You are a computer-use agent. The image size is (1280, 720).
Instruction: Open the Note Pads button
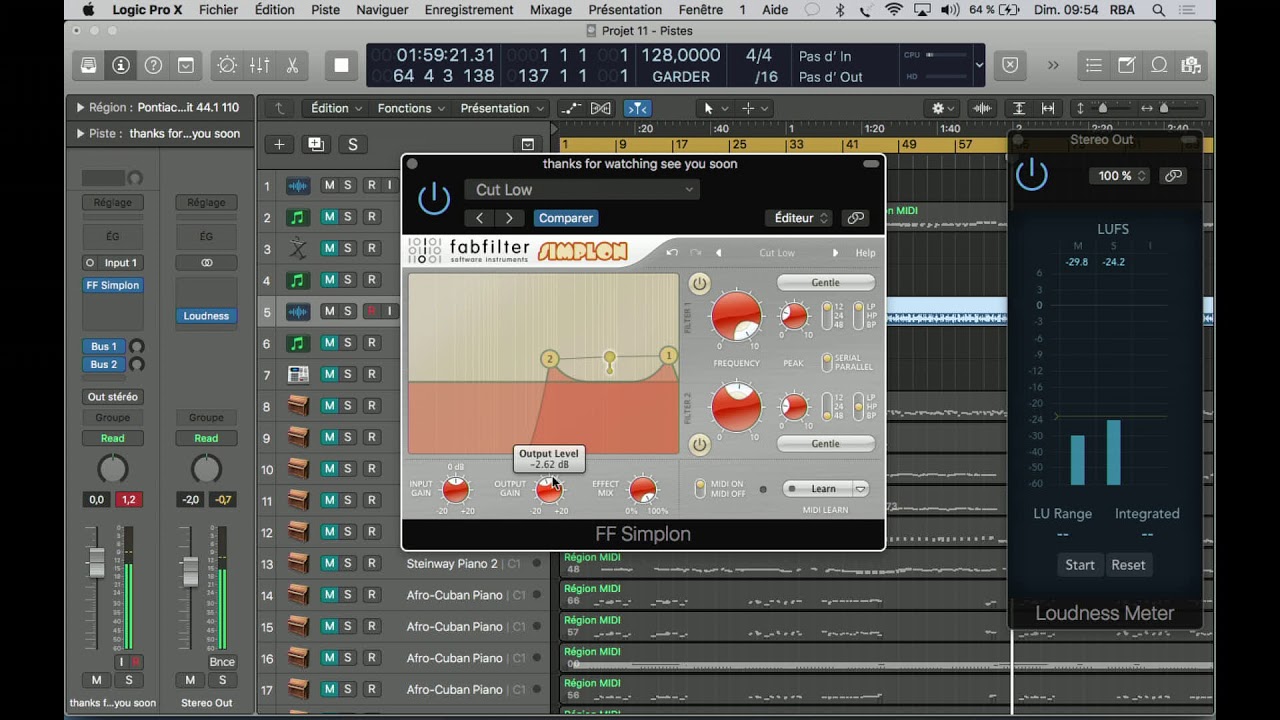(1127, 65)
